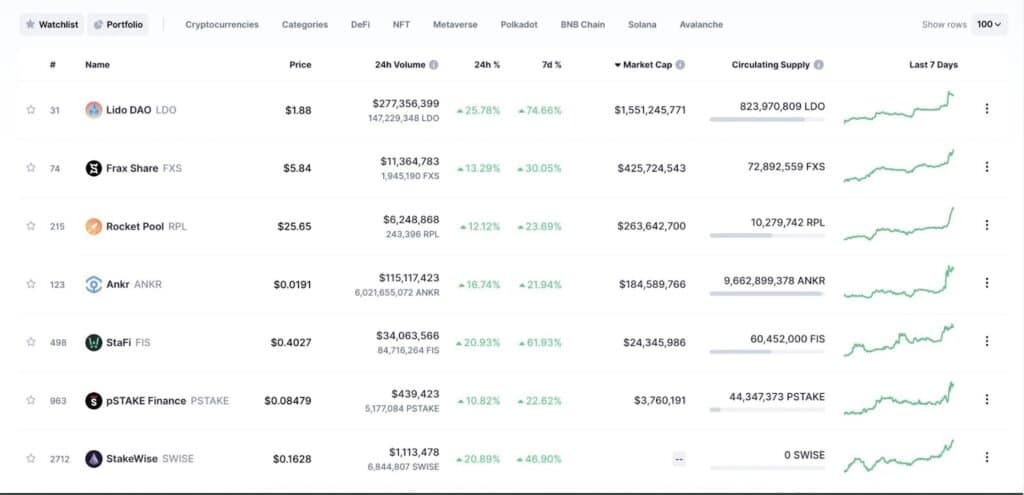
Task: Sort by 24h % column header
Action: coord(487,65)
